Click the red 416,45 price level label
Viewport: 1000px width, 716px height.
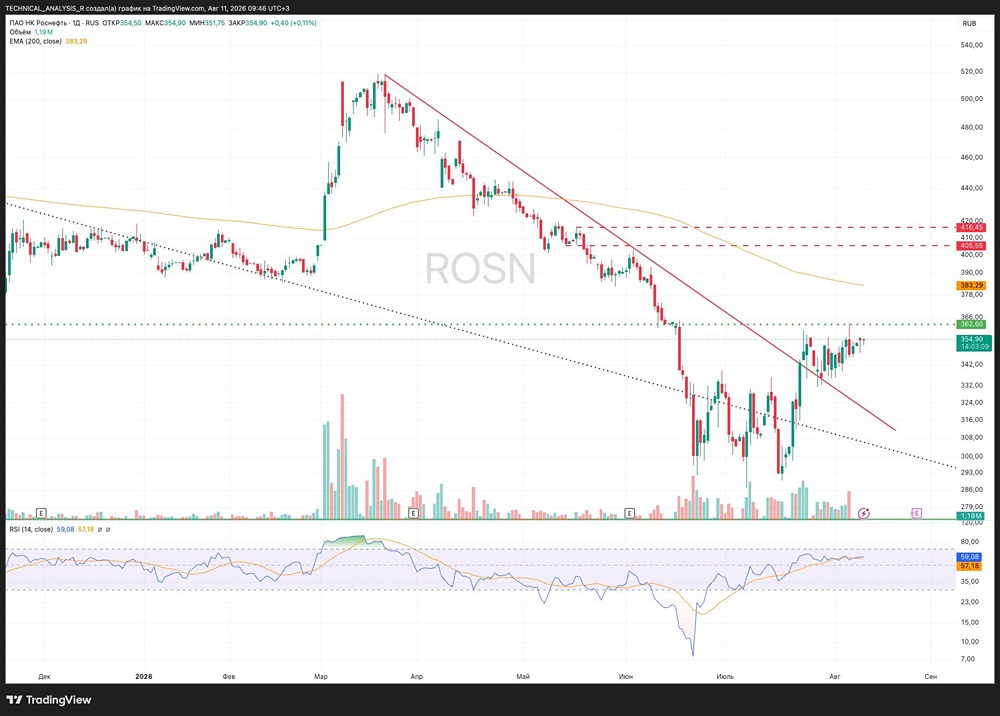[x=971, y=228]
